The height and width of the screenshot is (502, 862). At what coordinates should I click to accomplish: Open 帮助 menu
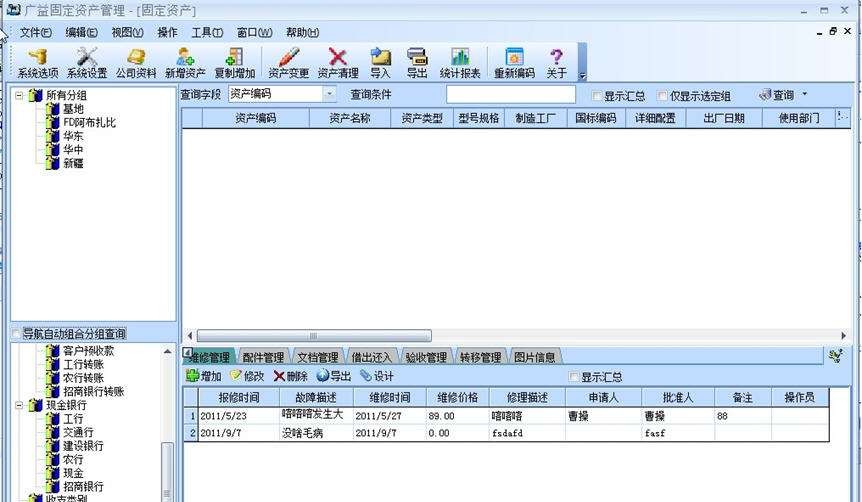pos(302,32)
